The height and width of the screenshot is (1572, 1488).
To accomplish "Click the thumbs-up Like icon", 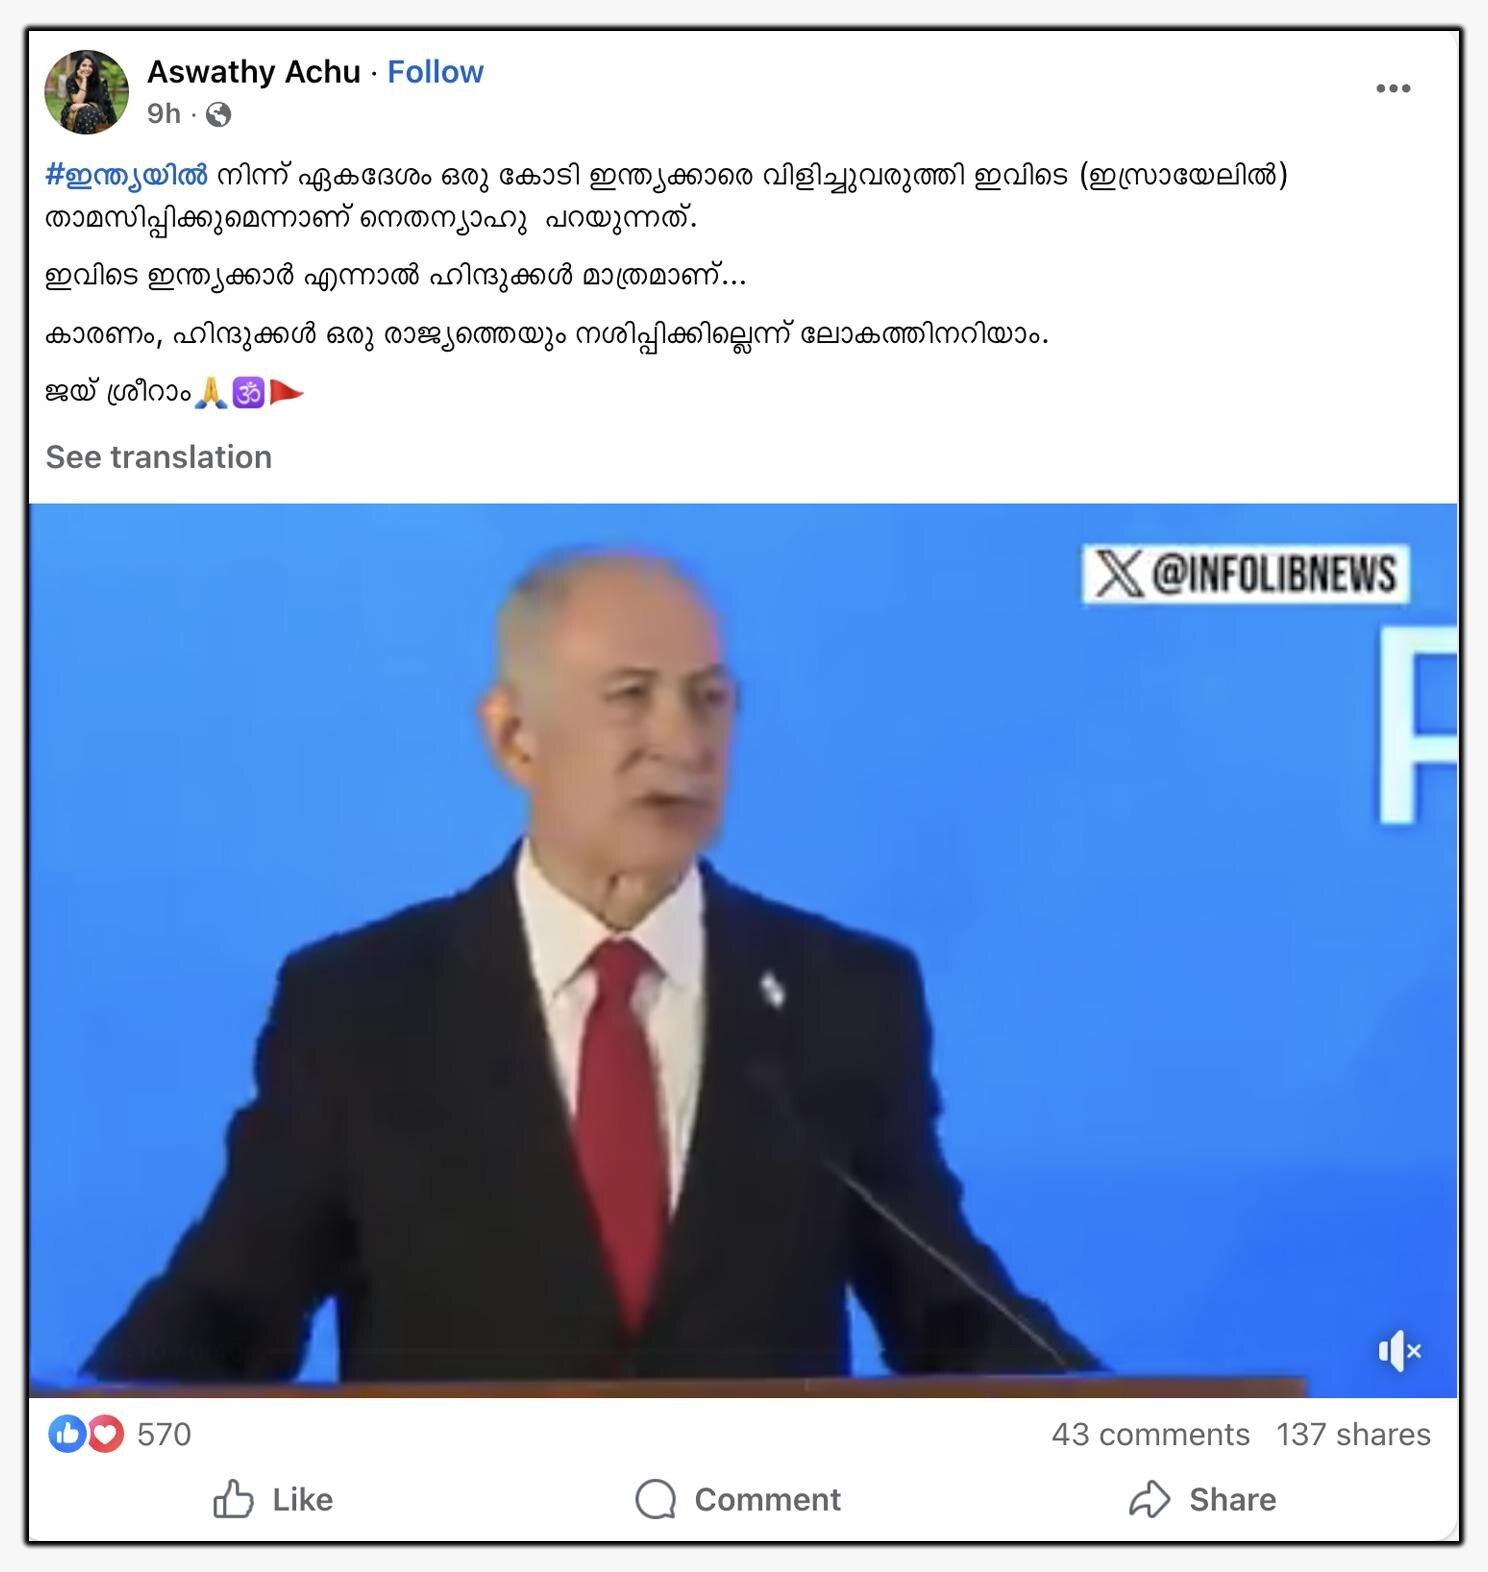I will [233, 1499].
